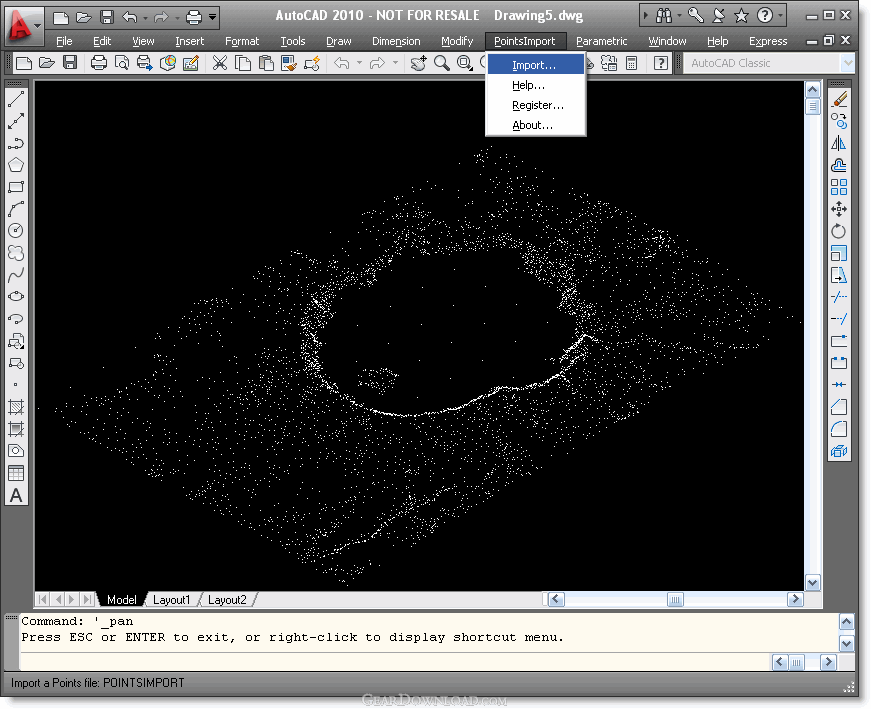This screenshot has width=871, height=709.
Task: Expand Standard toolbar redo list arrow
Action: (395, 63)
